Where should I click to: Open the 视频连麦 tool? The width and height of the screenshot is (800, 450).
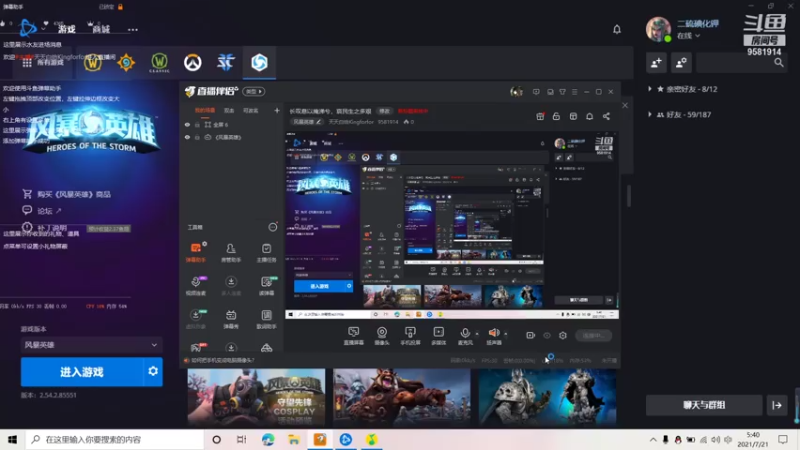point(195,286)
